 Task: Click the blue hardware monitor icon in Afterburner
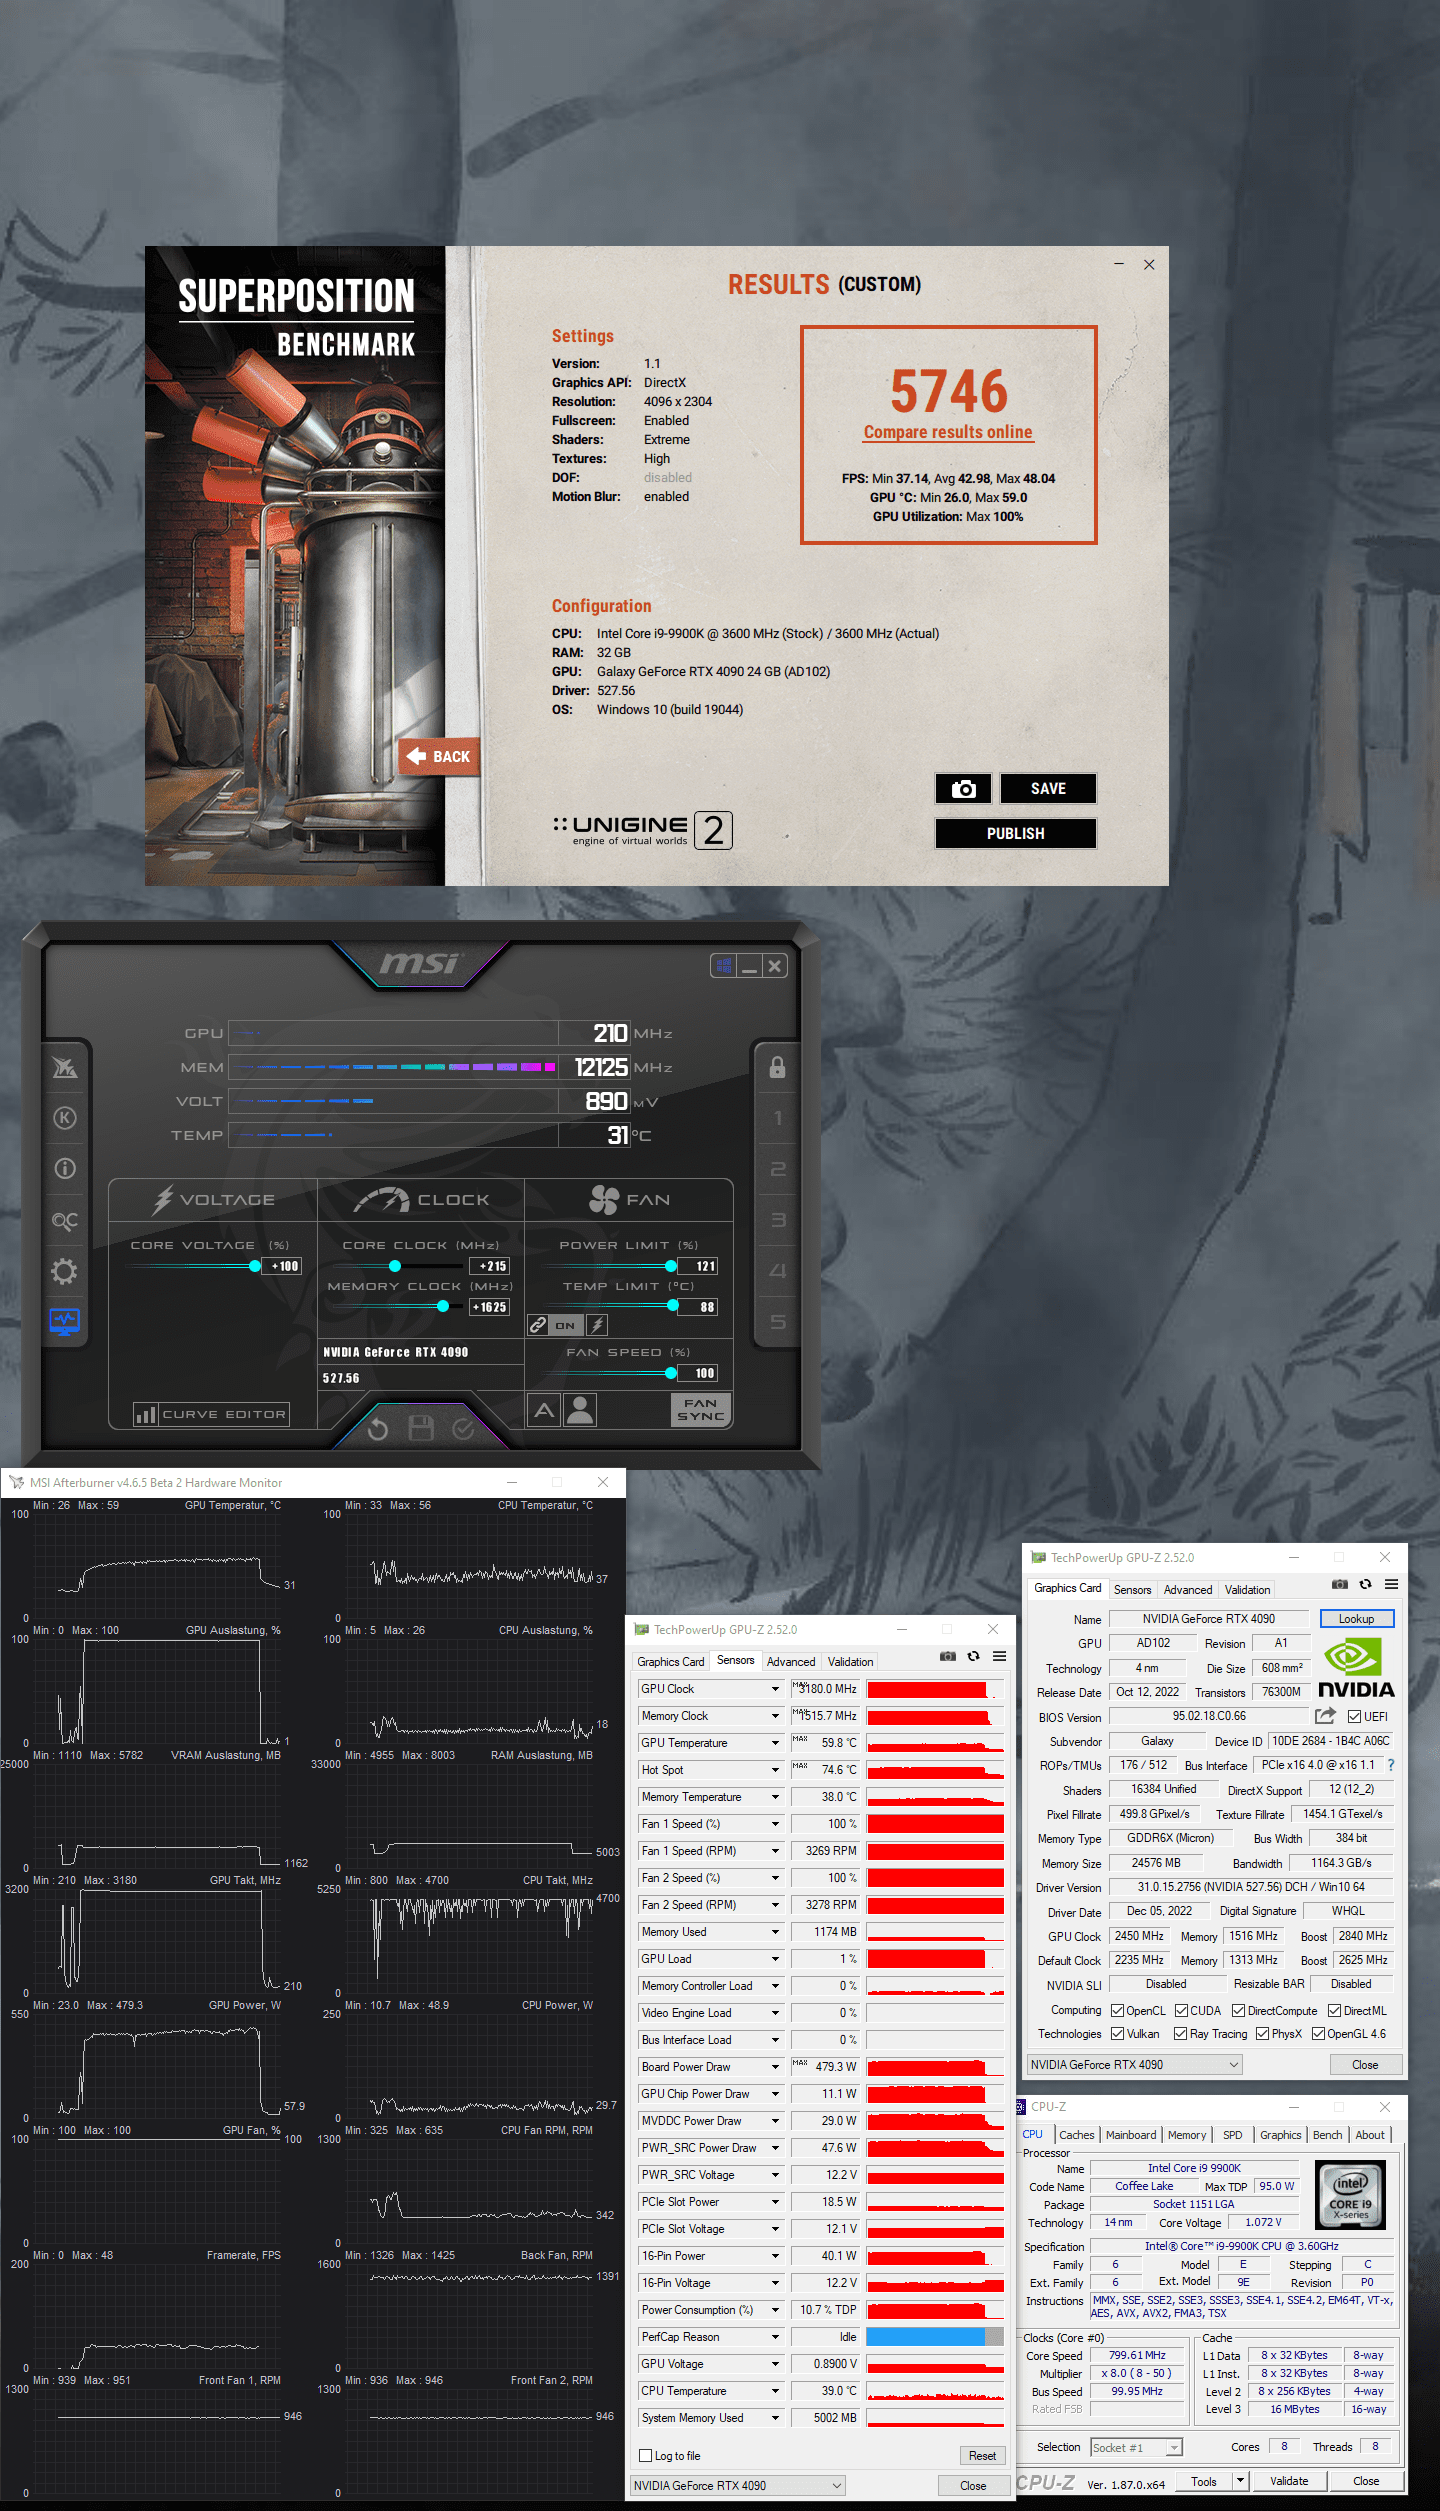(65, 1322)
